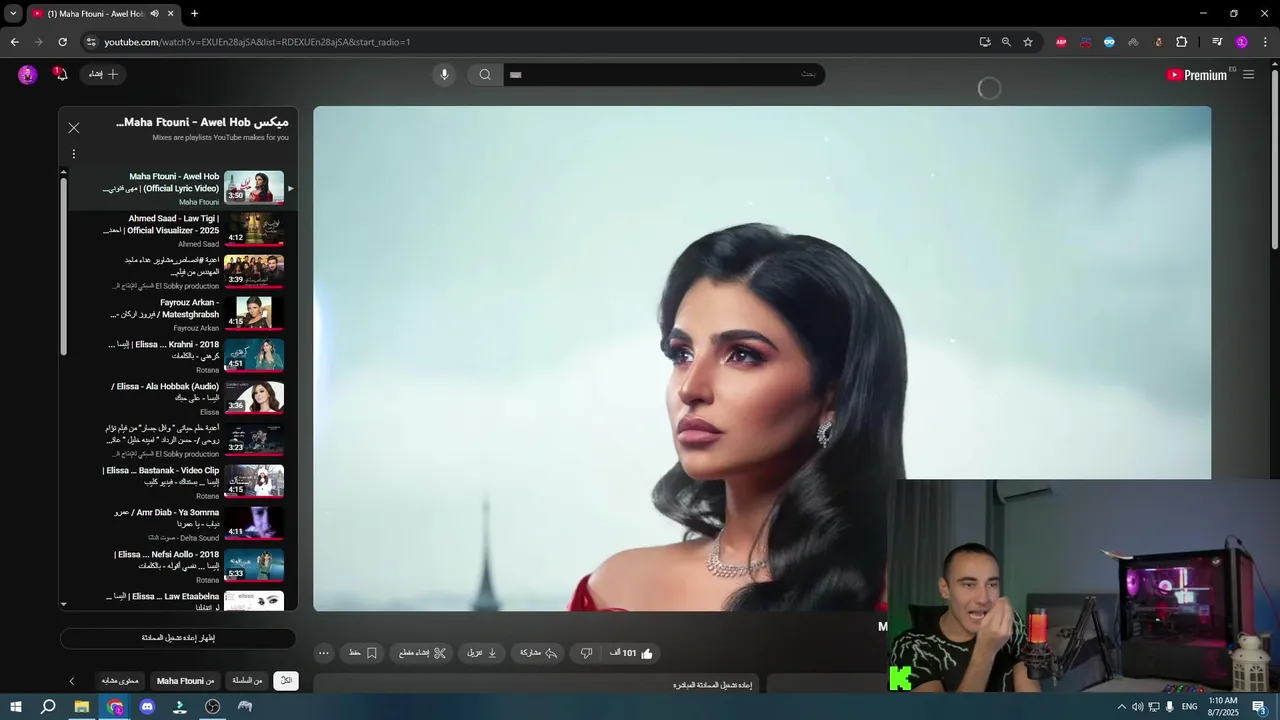The image size is (1280, 720).
Task: Mute the tab via the speaker icon
Action: (154, 14)
